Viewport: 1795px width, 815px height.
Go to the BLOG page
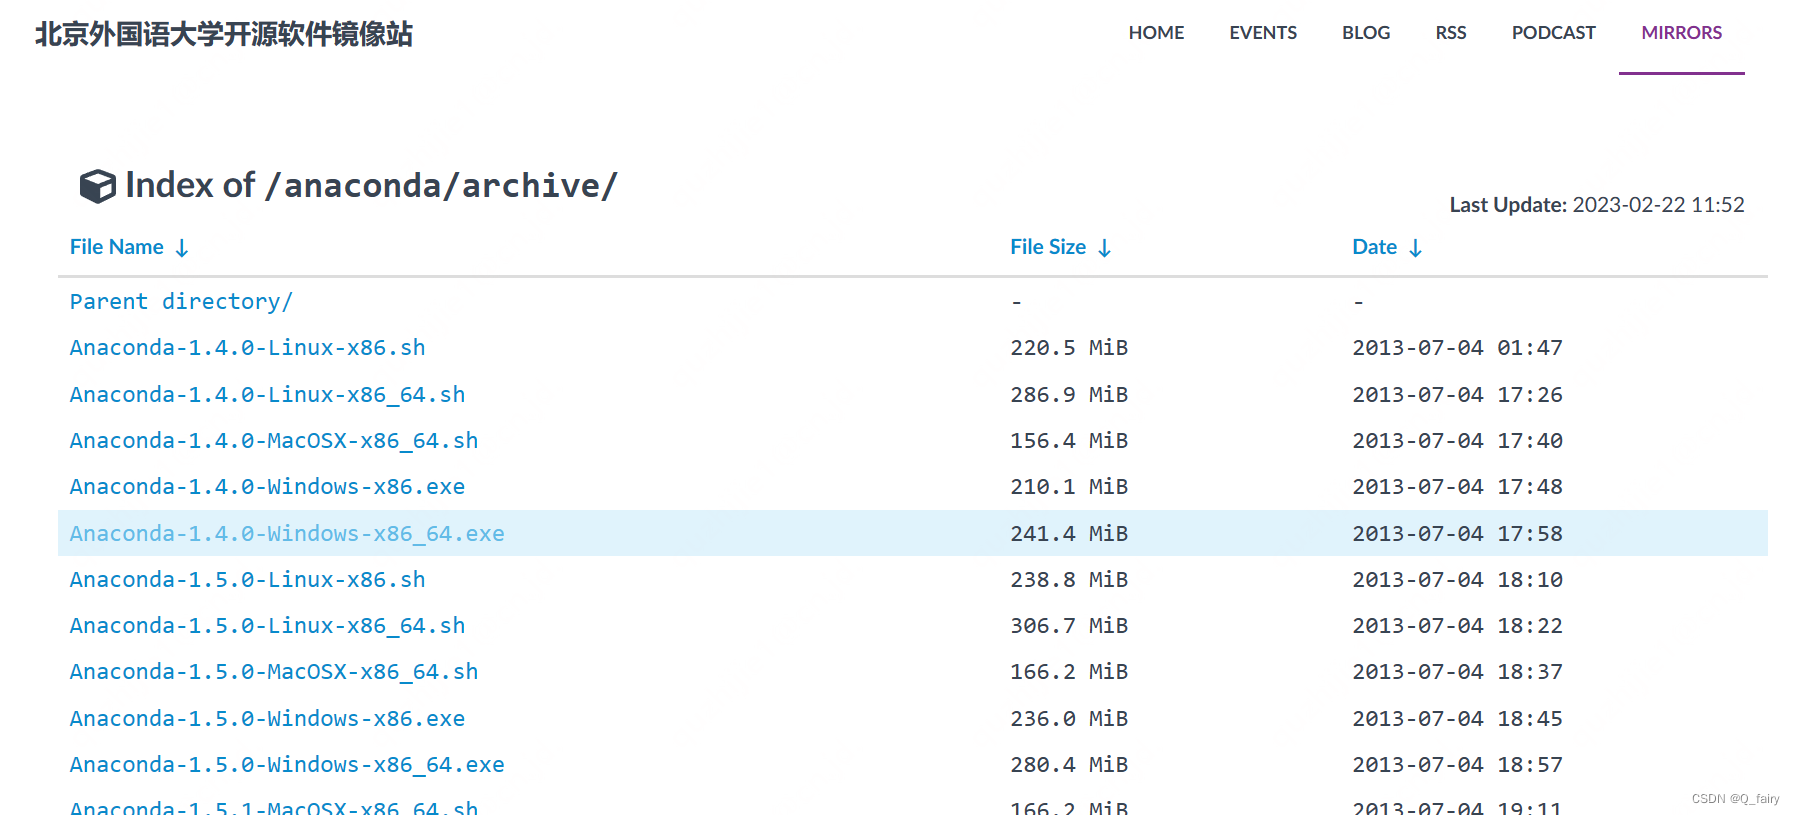pyautogui.click(x=1366, y=33)
